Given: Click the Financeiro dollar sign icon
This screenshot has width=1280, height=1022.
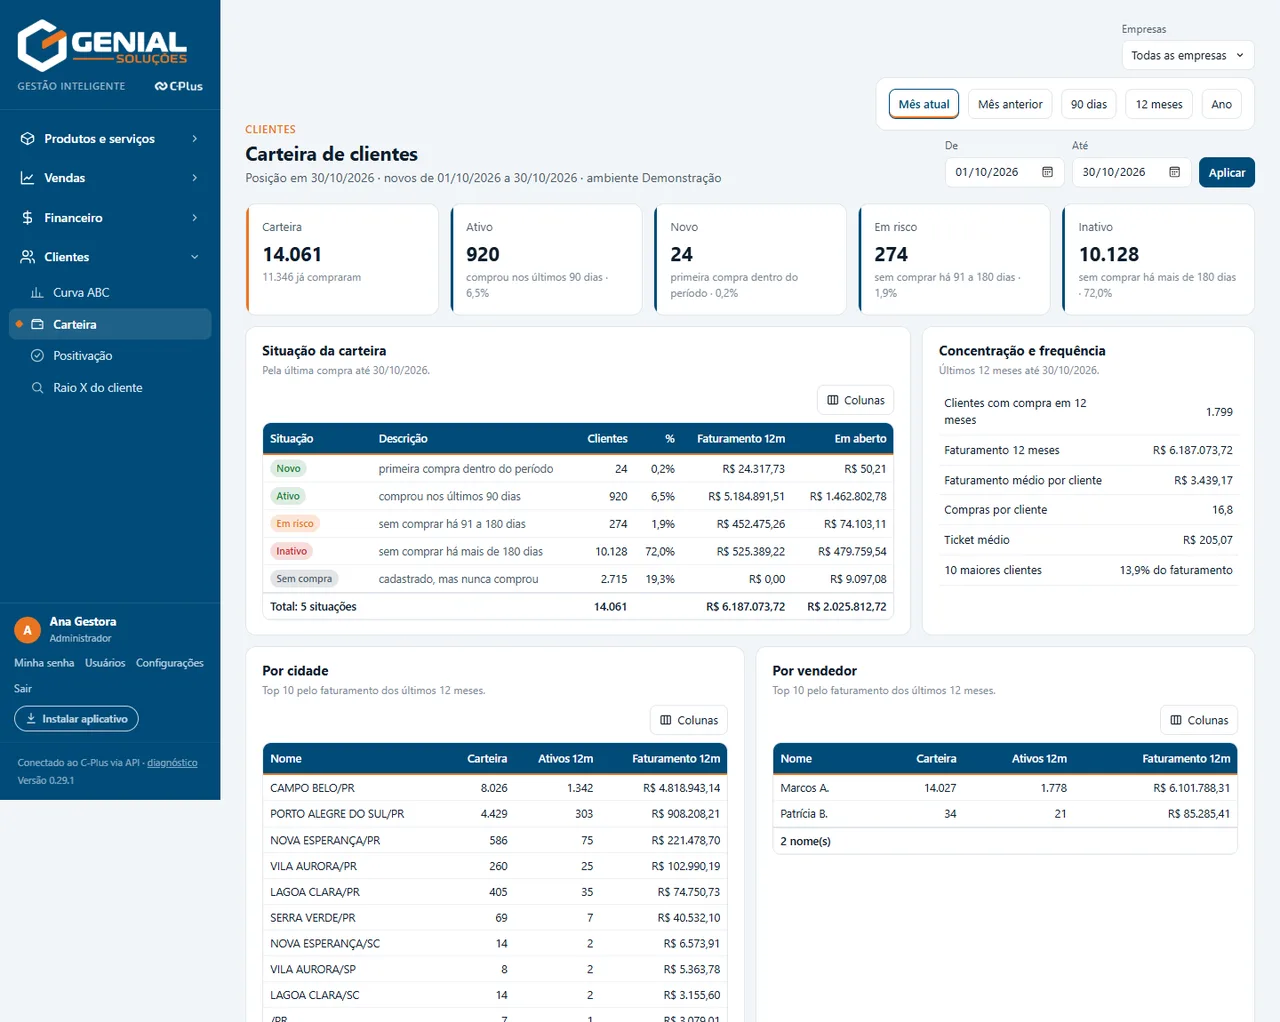Looking at the screenshot, I should click(x=28, y=218).
